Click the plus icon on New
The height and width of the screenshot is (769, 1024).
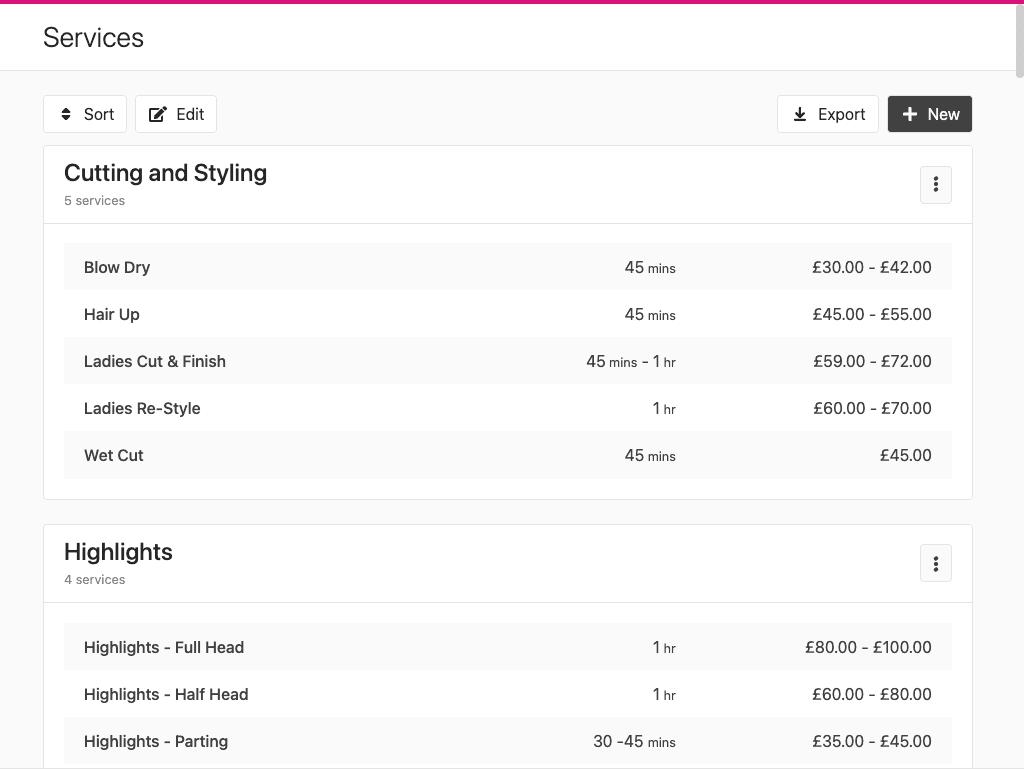coord(910,114)
